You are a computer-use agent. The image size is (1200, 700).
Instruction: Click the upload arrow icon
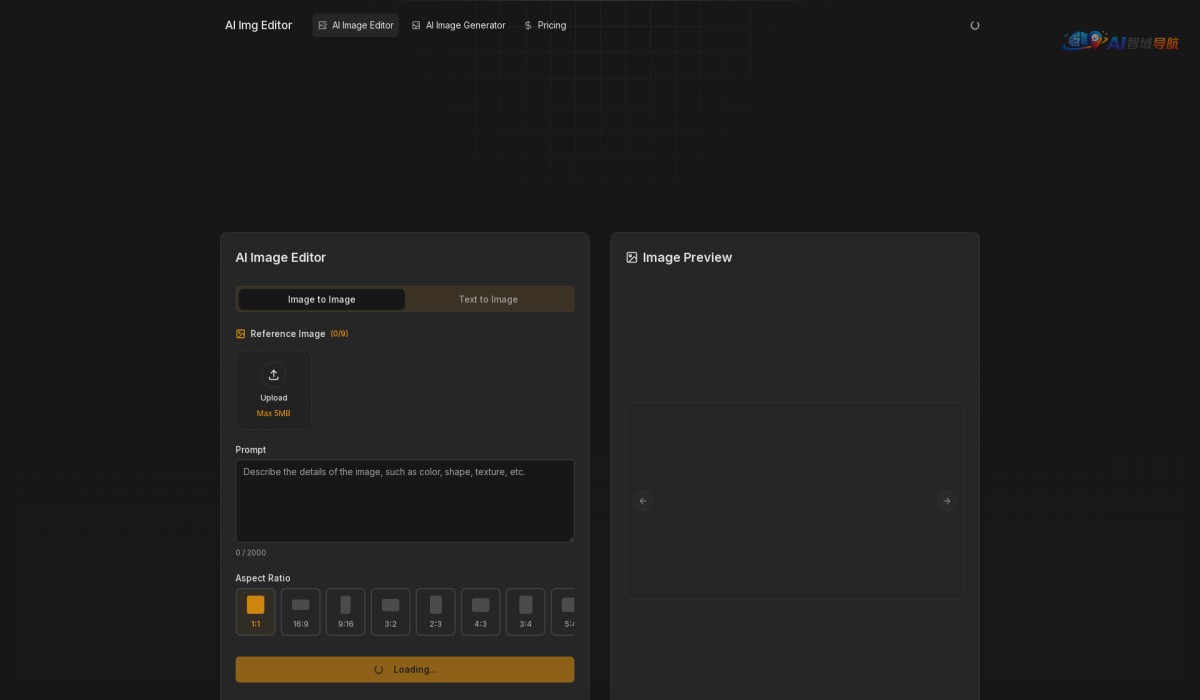click(x=273, y=375)
